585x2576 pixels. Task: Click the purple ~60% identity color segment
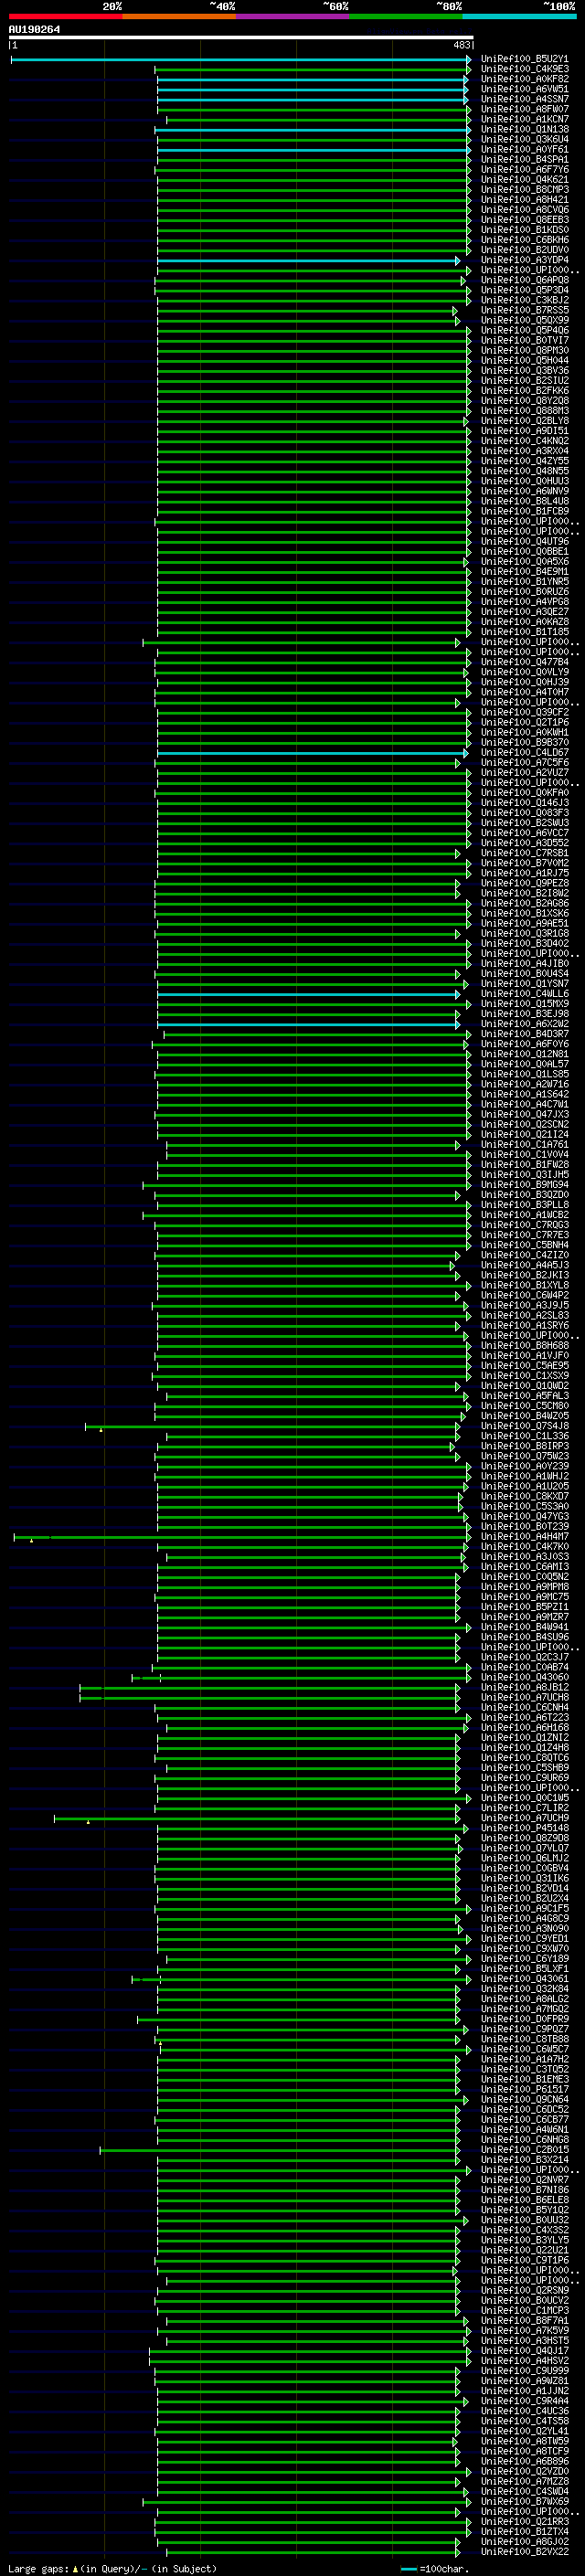pyautogui.click(x=292, y=16)
